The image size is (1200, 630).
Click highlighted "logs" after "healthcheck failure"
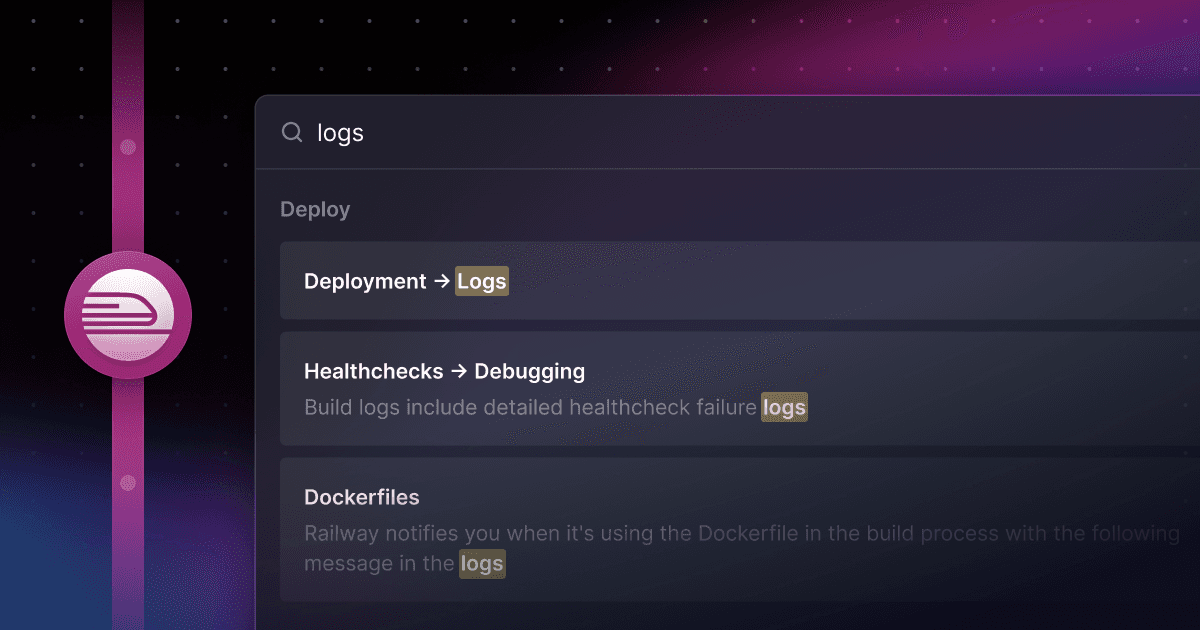pos(784,408)
